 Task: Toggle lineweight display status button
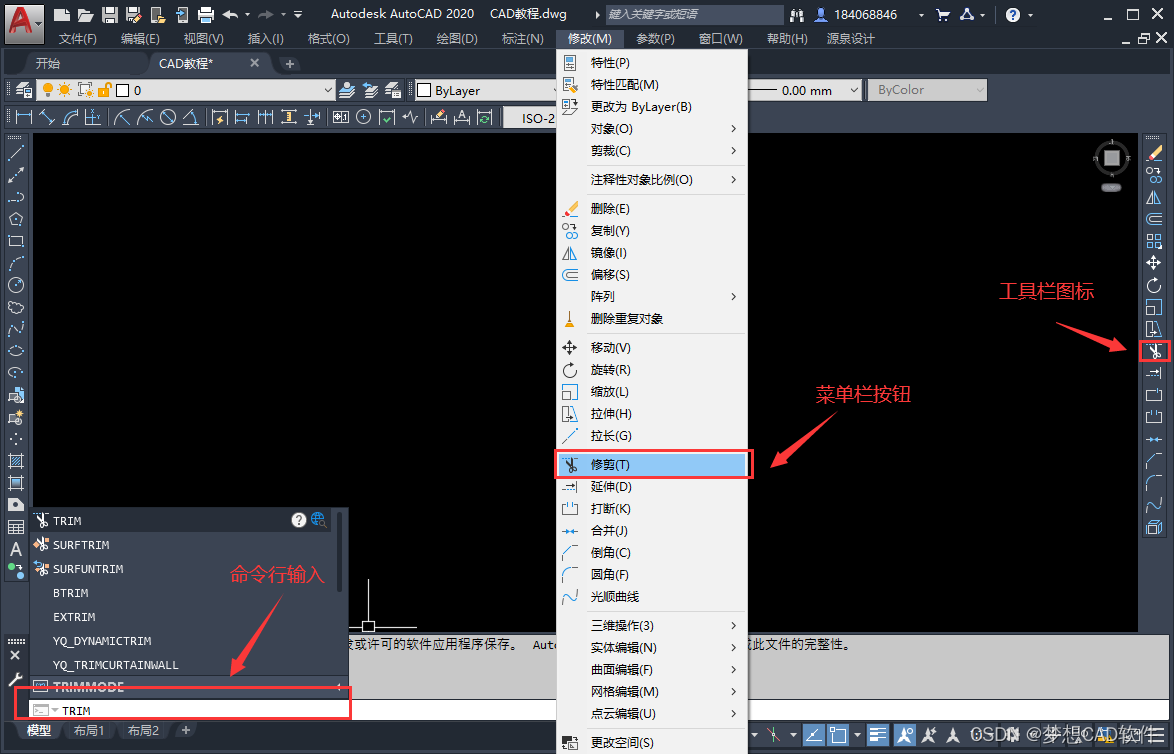(x=878, y=735)
